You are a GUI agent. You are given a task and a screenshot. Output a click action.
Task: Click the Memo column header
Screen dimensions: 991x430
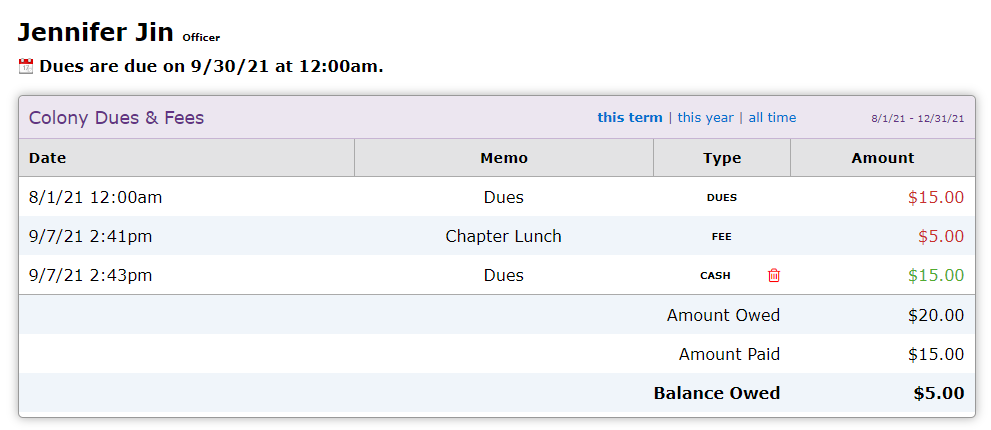[x=504, y=157]
